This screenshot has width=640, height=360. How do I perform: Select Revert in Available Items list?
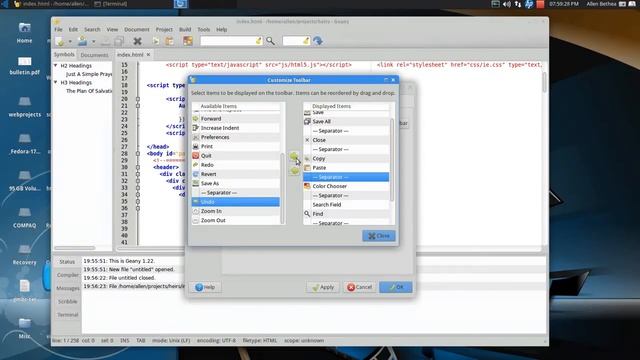pos(236,174)
